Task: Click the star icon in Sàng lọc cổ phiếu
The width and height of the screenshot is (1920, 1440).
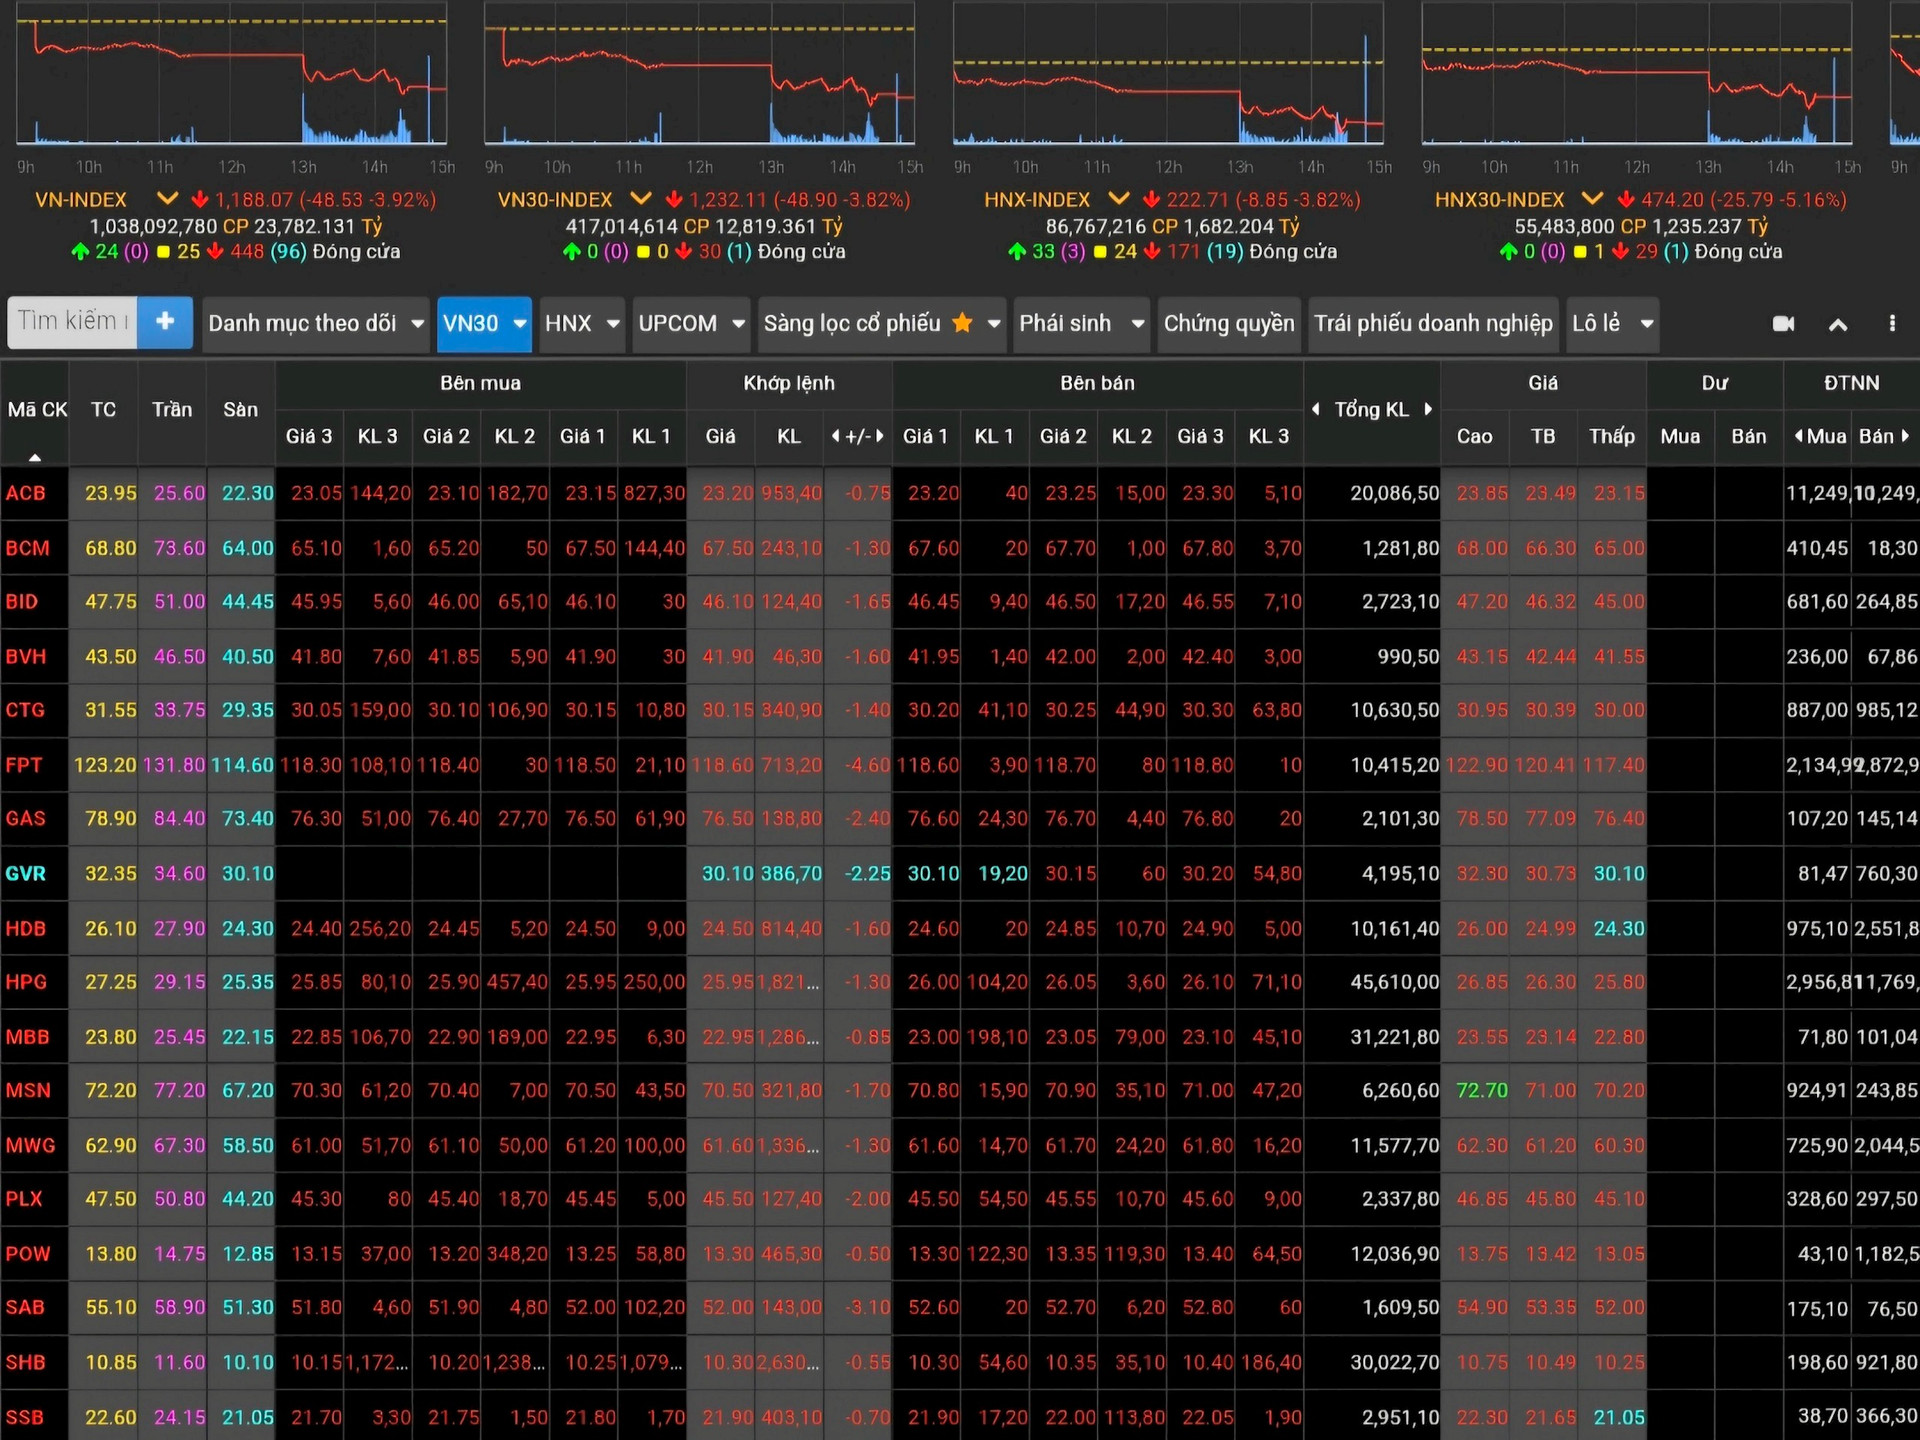Action: (962, 323)
